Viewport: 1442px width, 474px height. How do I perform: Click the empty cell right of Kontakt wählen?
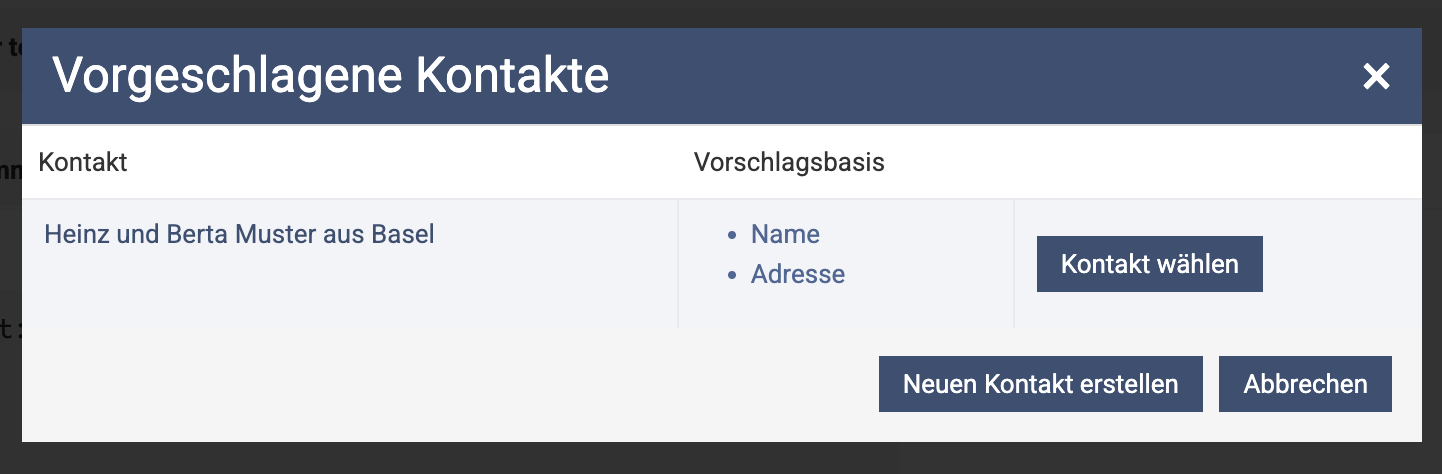(1340, 264)
